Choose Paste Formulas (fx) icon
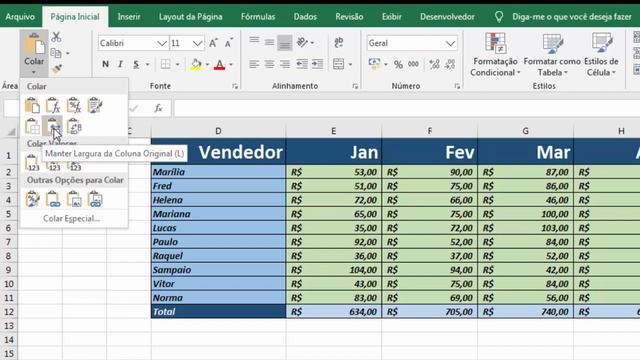640x360 pixels. coord(53,106)
